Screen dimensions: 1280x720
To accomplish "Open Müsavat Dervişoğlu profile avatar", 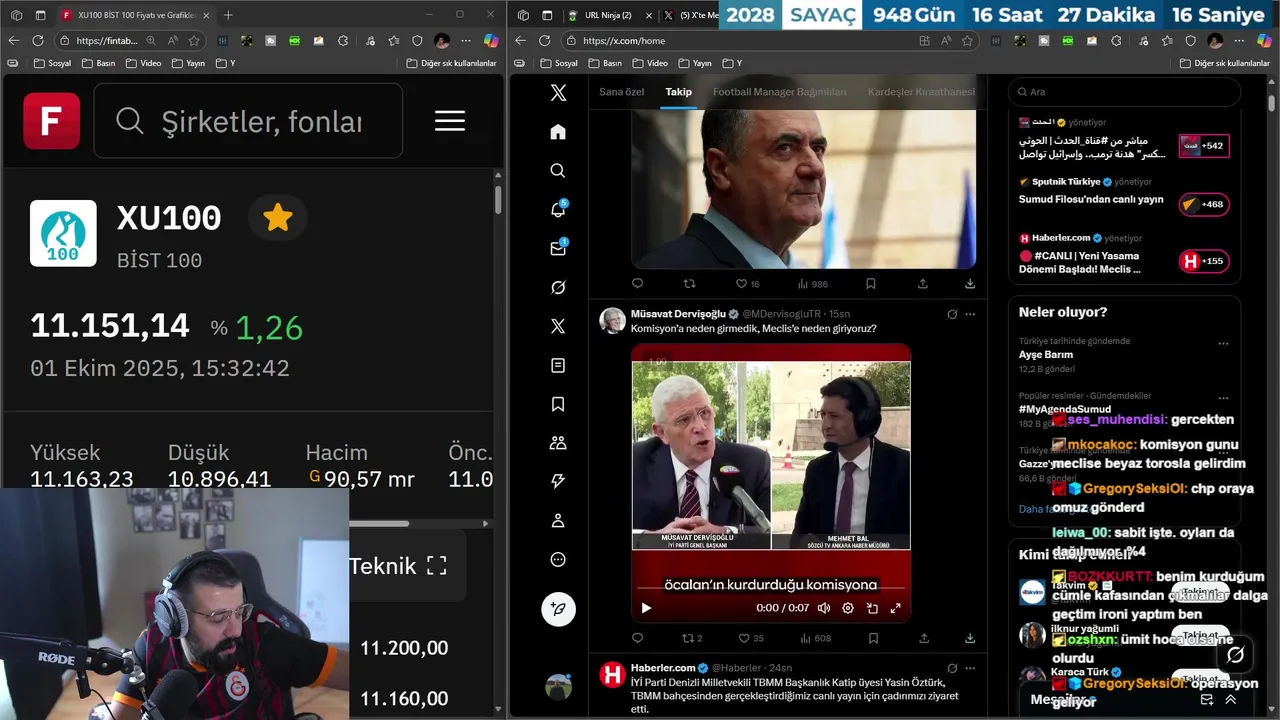I will pyautogui.click(x=612, y=320).
